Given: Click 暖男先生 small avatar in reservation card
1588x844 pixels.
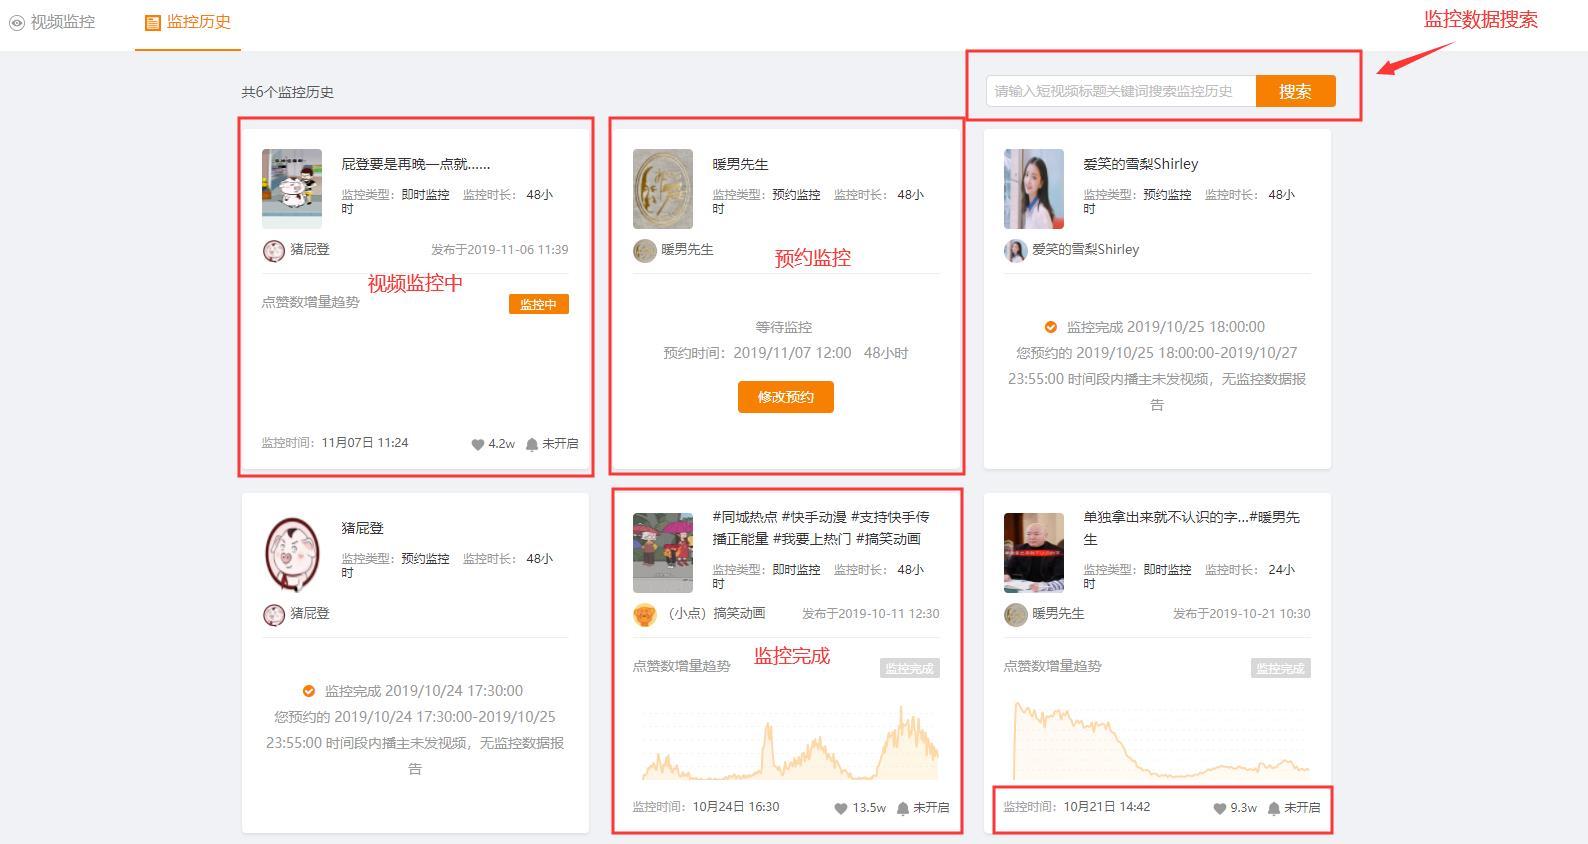Looking at the screenshot, I should (x=645, y=250).
